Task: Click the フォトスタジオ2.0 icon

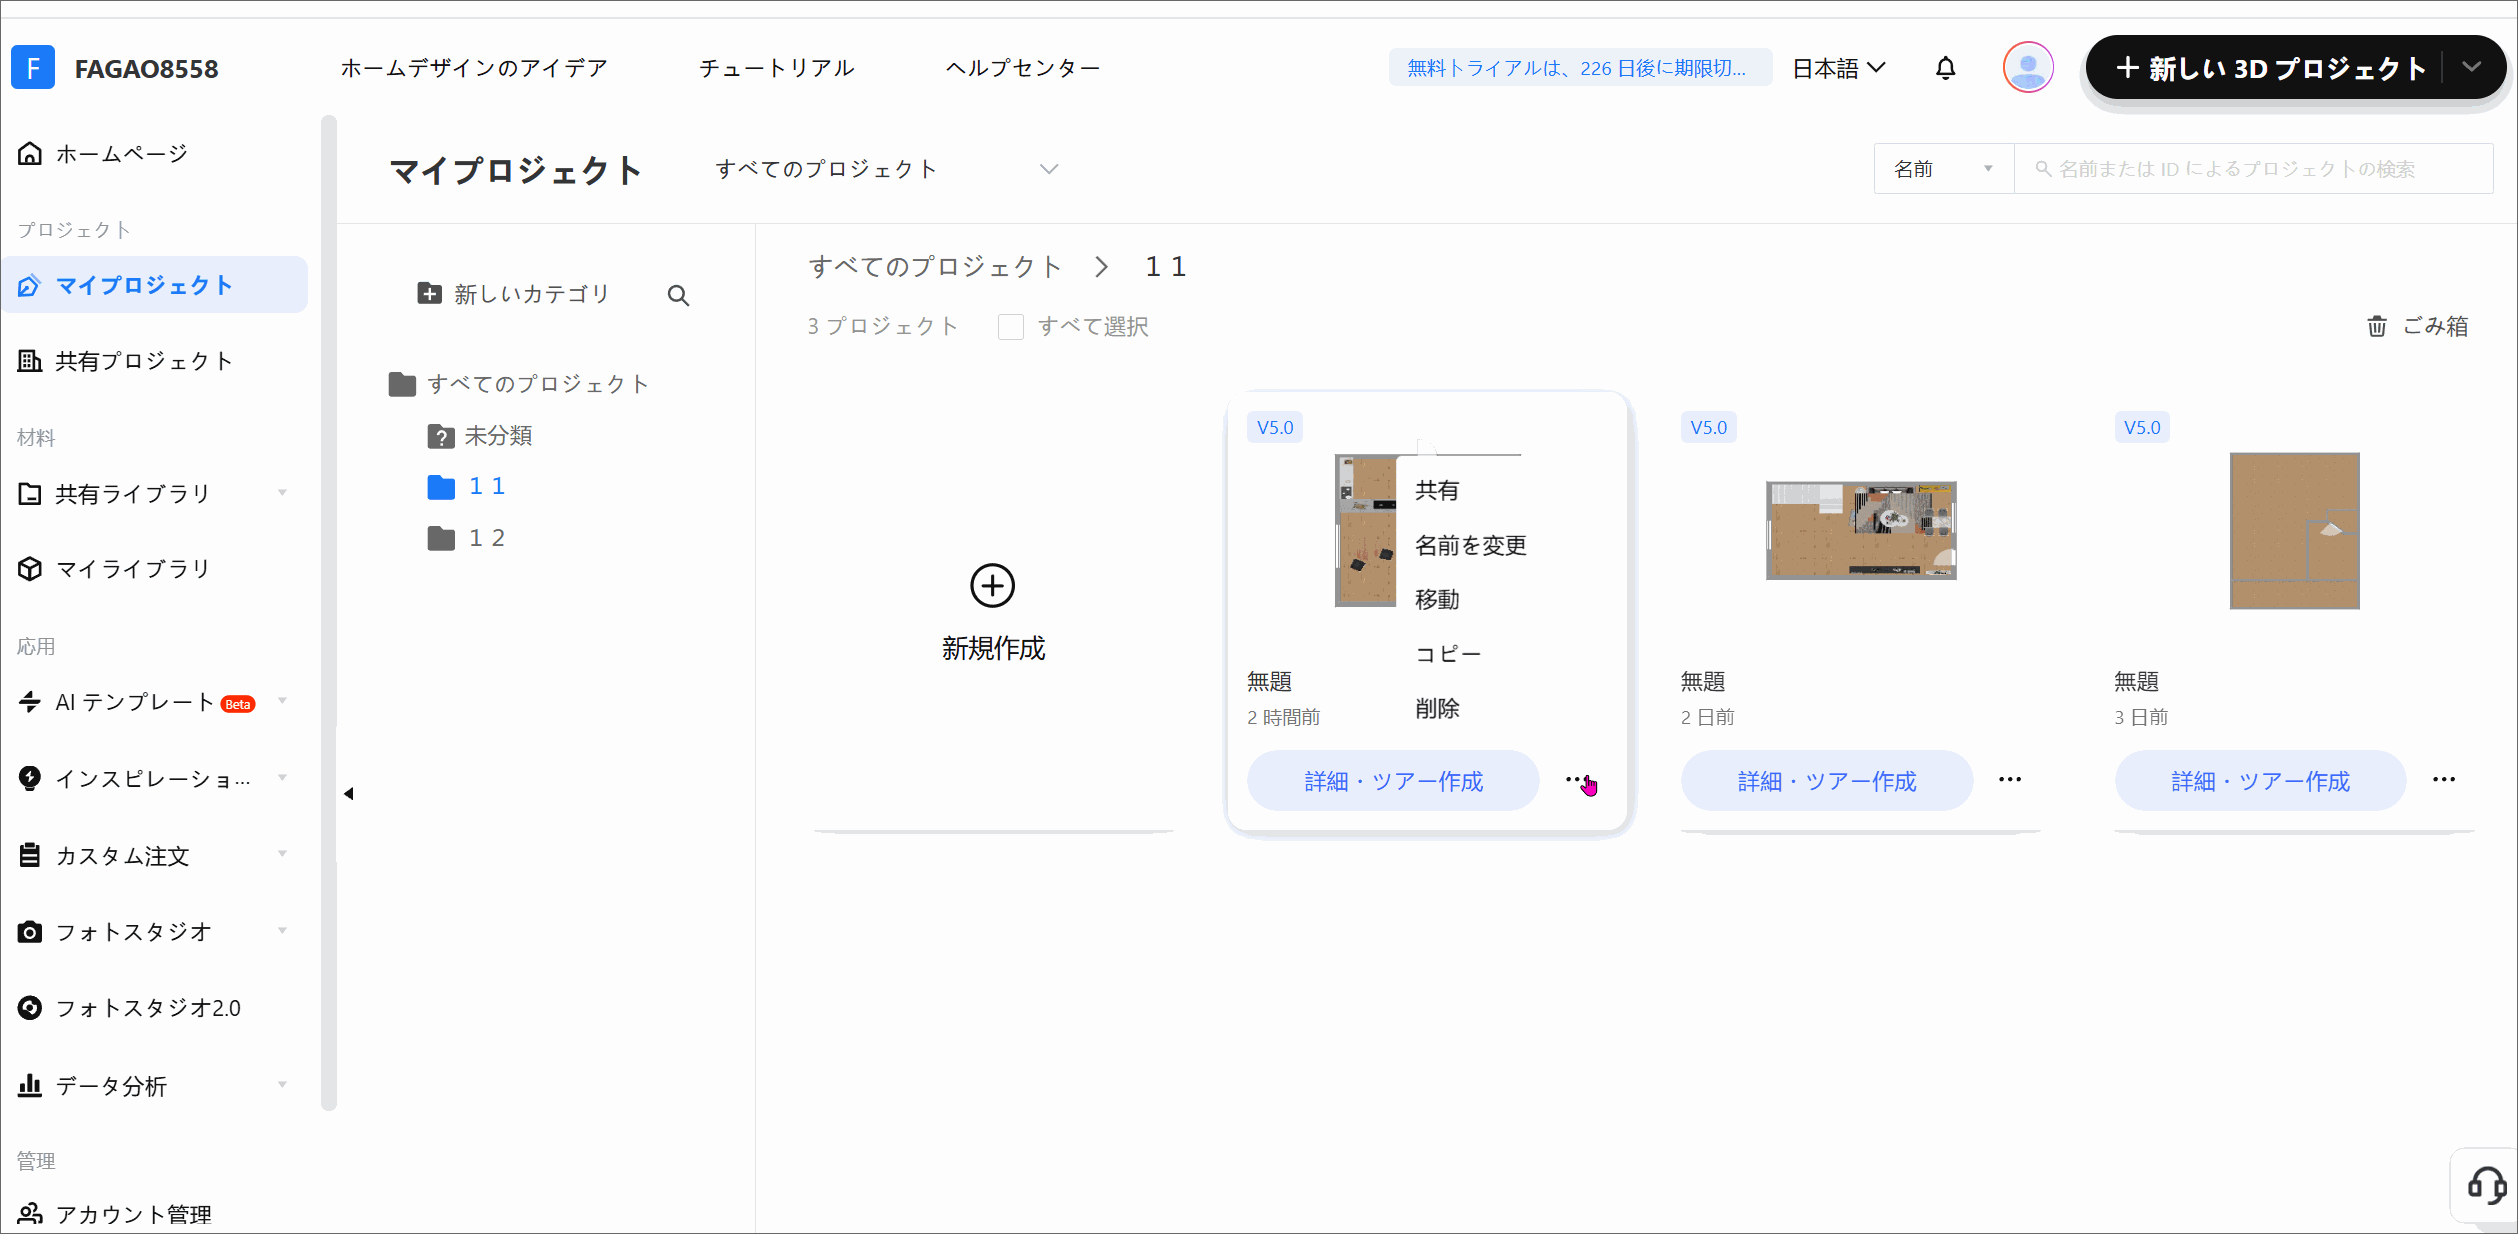Action: pyautogui.click(x=30, y=1008)
